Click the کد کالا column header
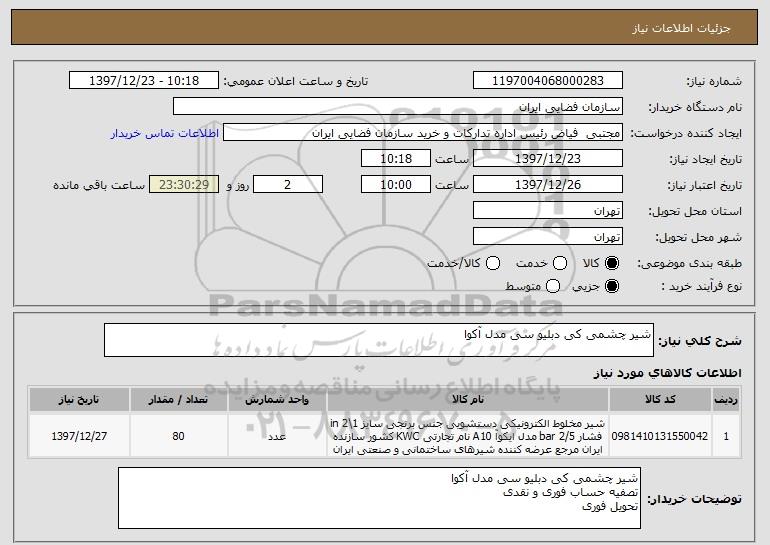Image resolution: width=770 pixels, height=545 pixels. (x=660, y=399)
